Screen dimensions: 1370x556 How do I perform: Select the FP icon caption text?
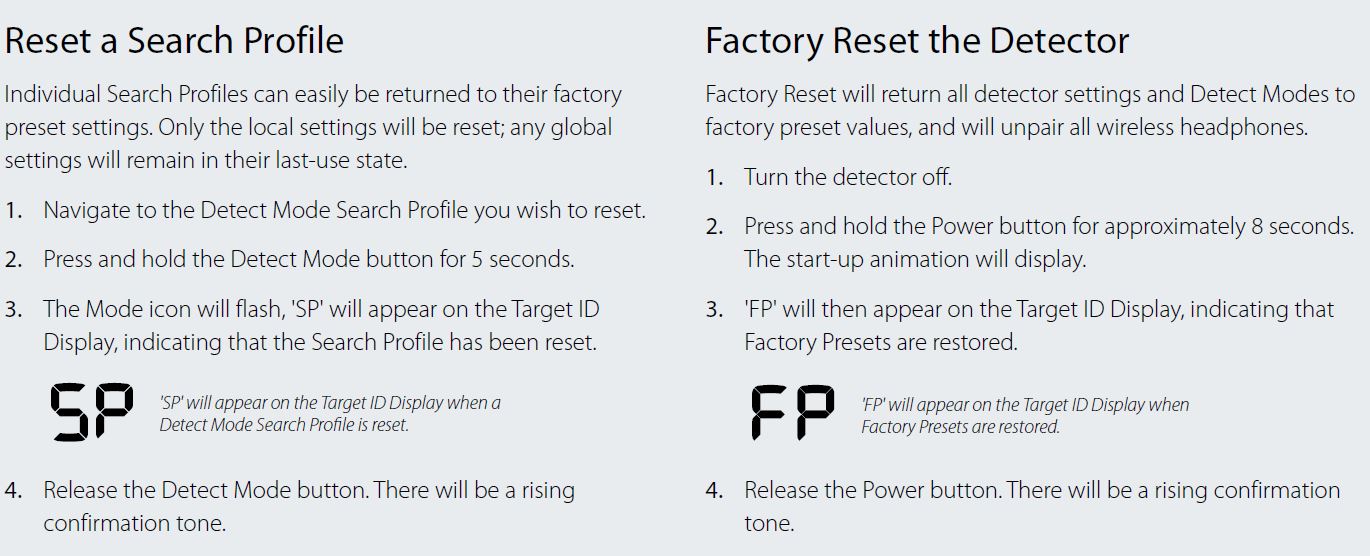[x=1025, y=415]
